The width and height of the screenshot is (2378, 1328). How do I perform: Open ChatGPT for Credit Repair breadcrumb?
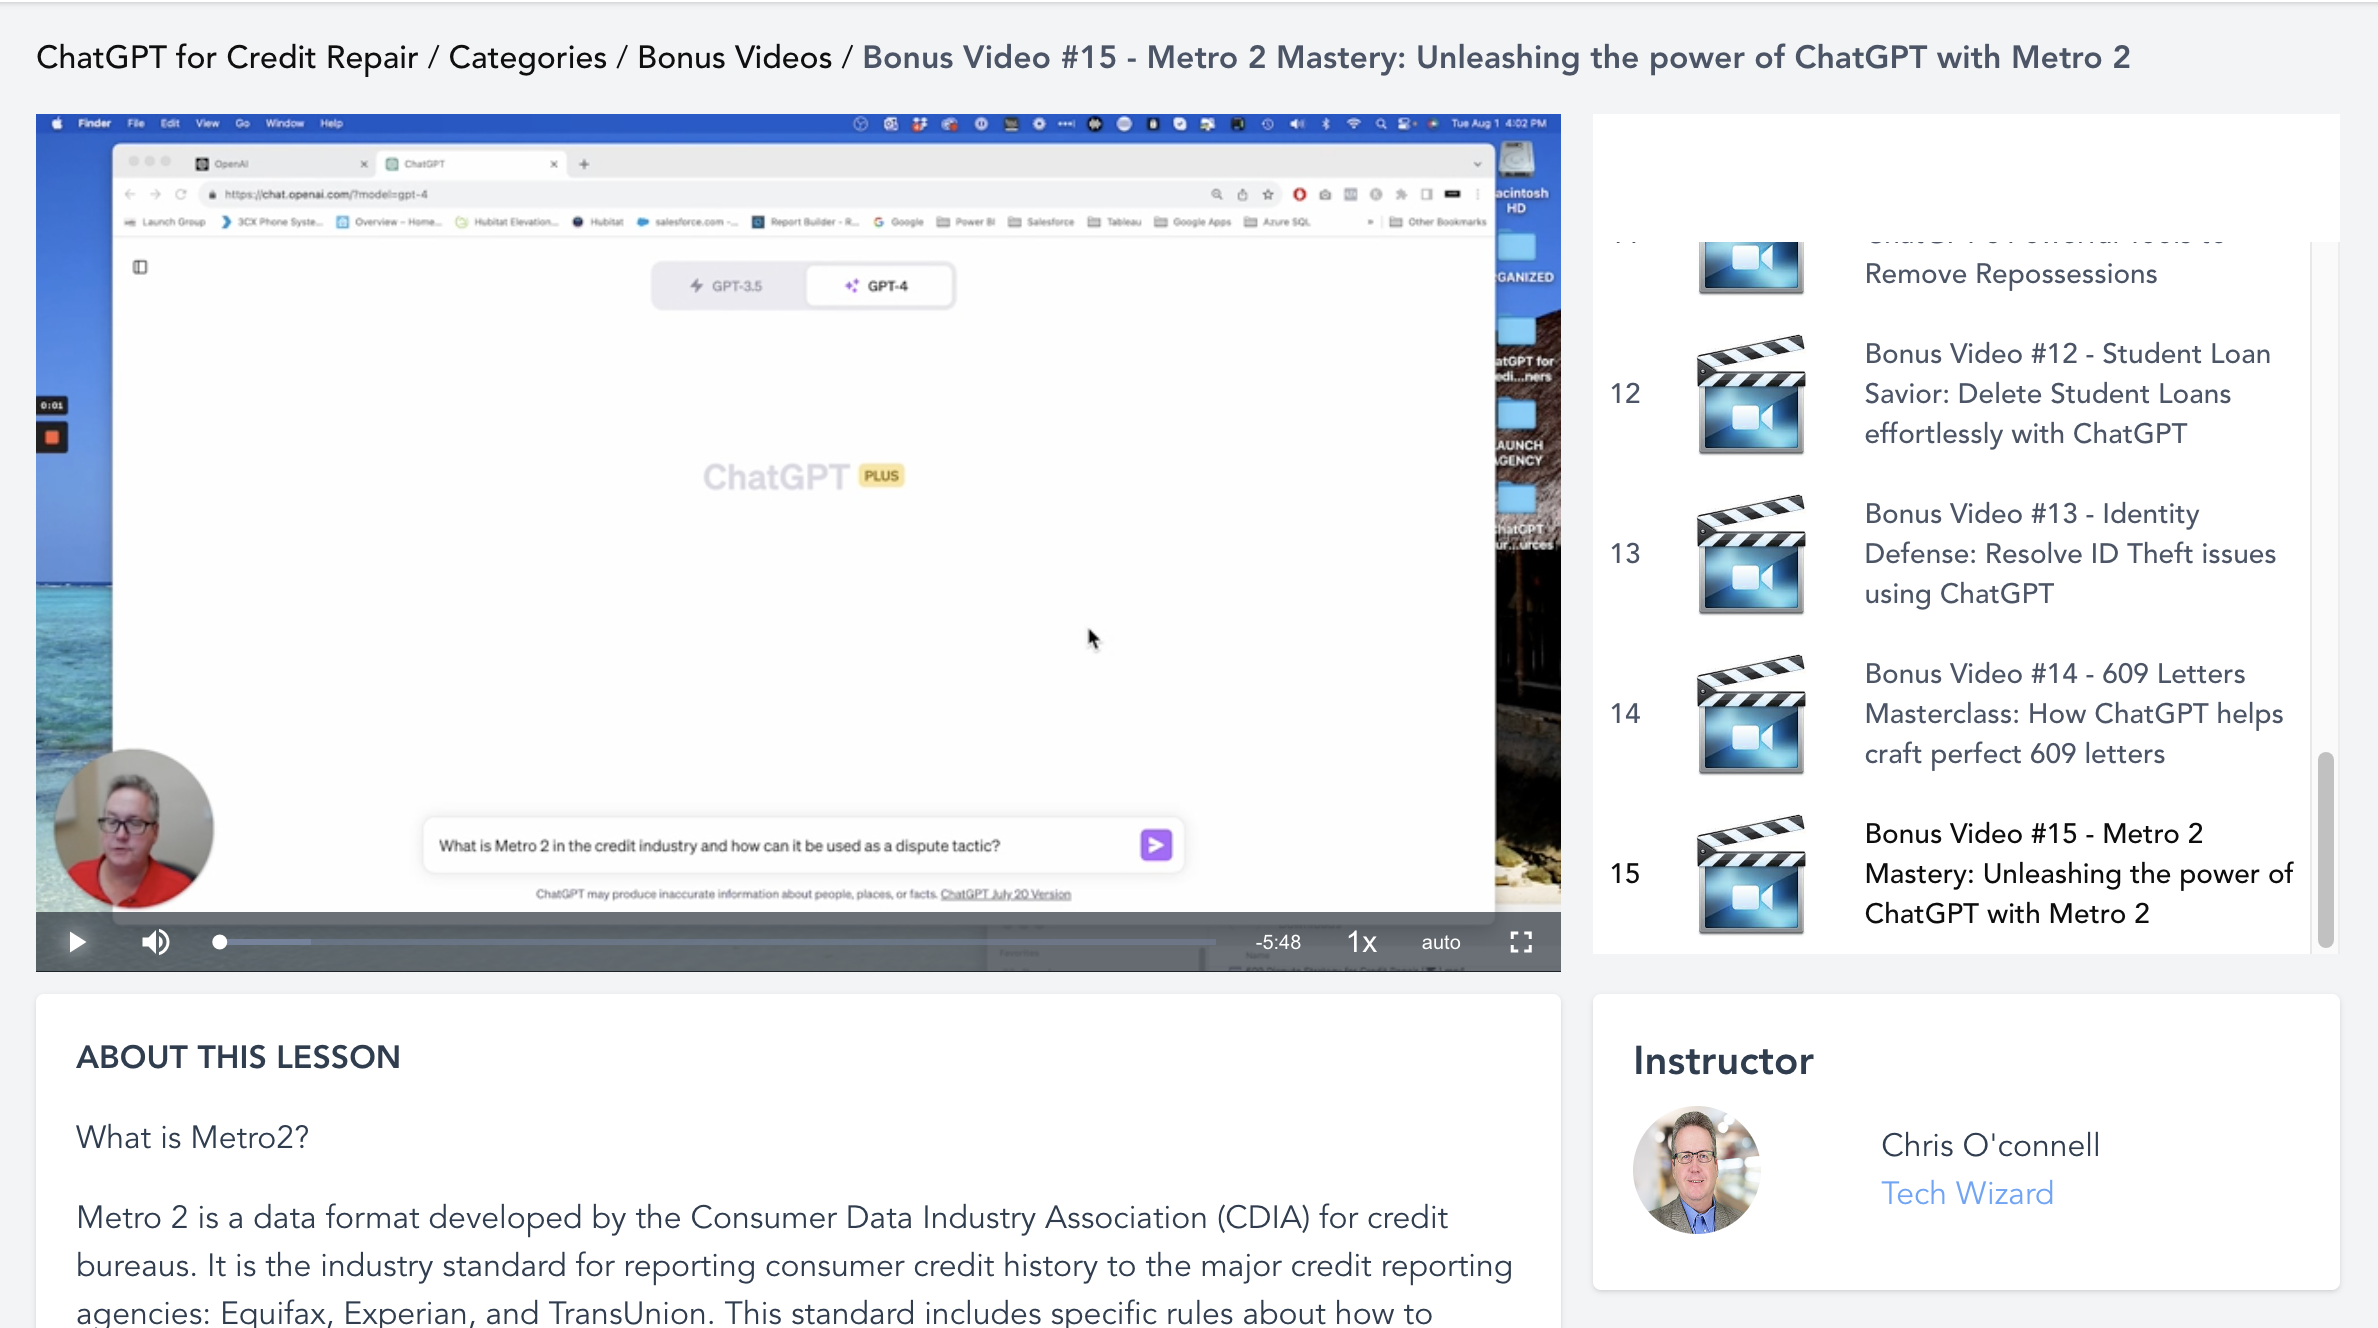tap(227, 57)
